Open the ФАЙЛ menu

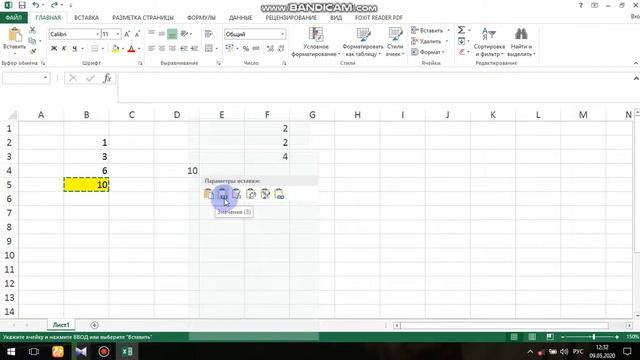pos(13,18)
